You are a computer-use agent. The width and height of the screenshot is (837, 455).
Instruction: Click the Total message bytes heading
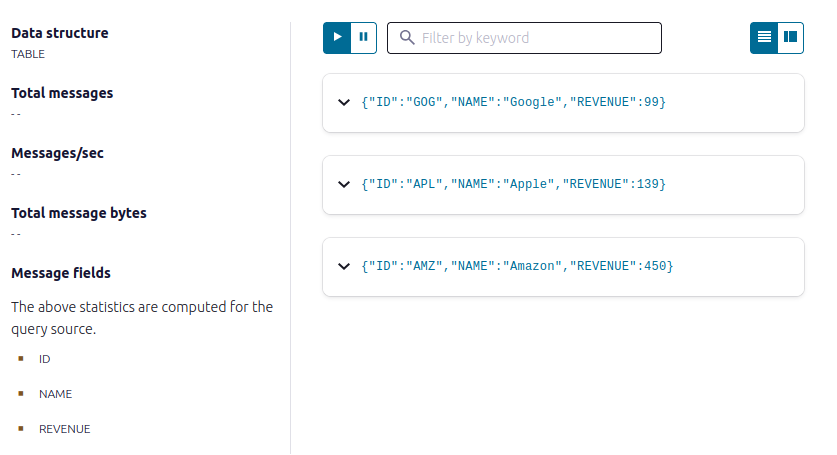[x=78, y=213]
